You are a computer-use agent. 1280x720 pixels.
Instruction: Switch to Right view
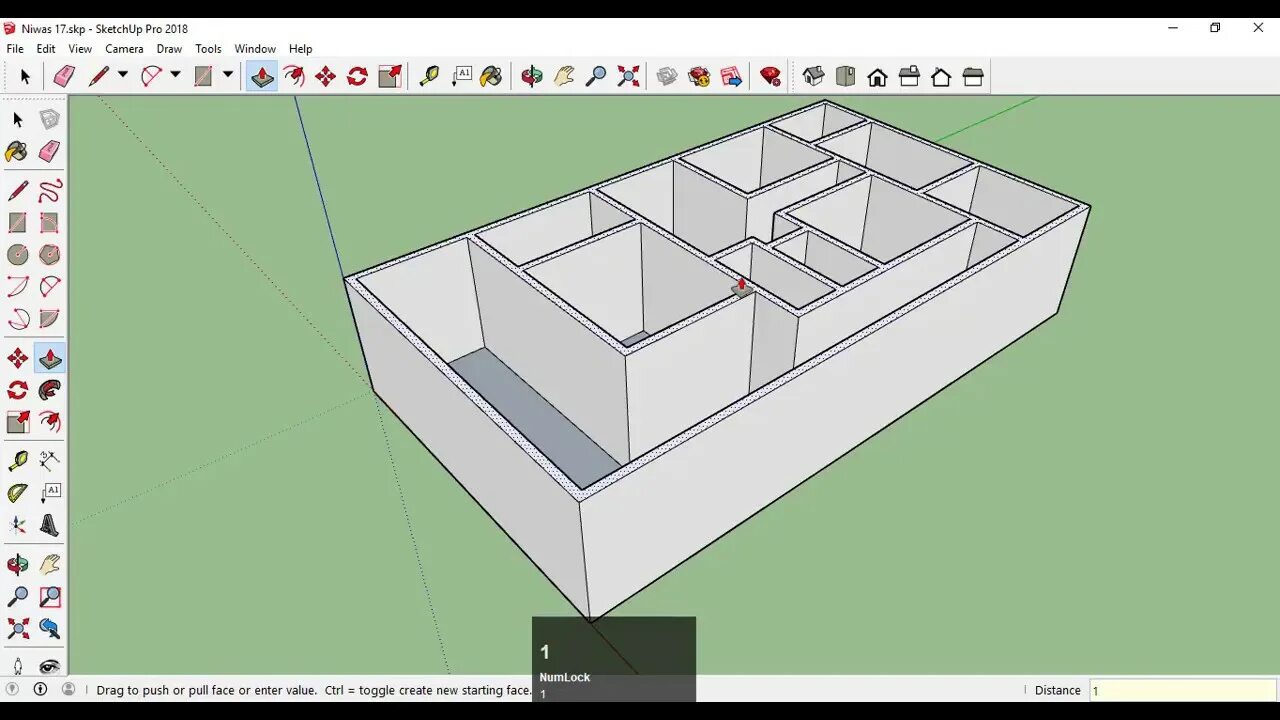tap(909, 77)
